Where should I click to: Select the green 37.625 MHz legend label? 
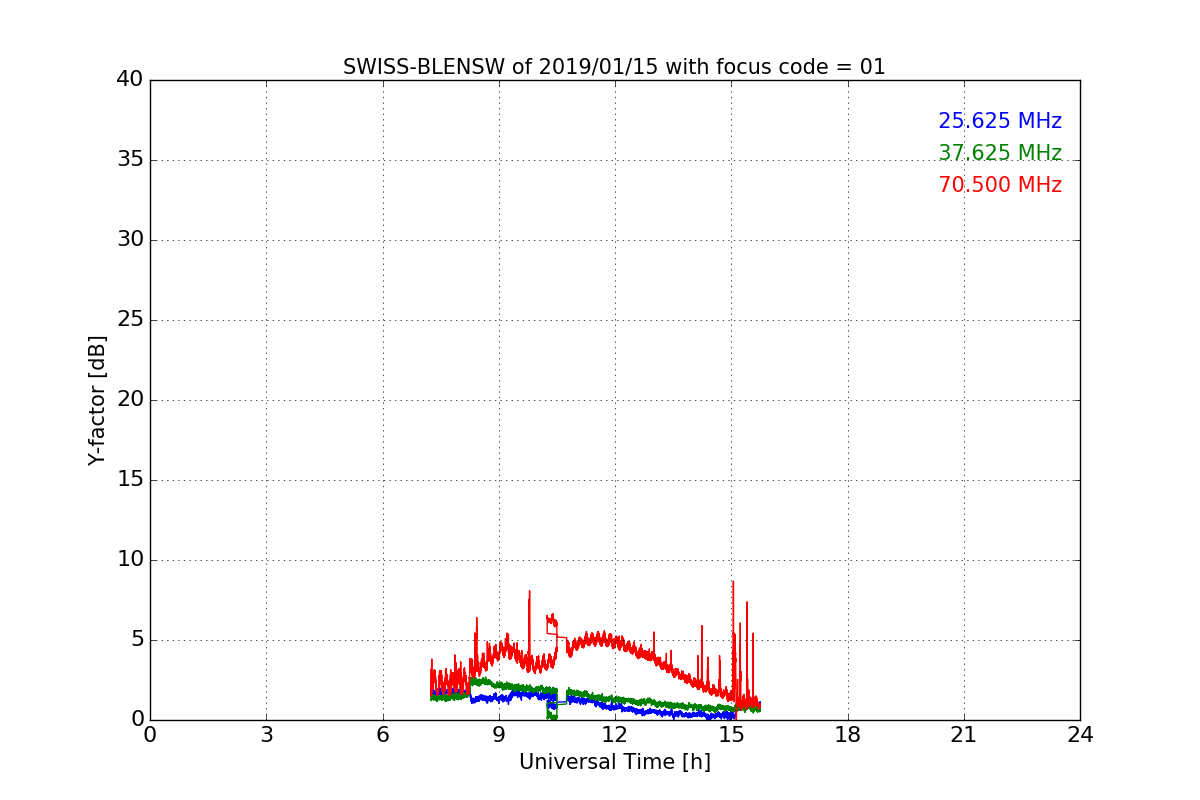(x=1000, y=153)
